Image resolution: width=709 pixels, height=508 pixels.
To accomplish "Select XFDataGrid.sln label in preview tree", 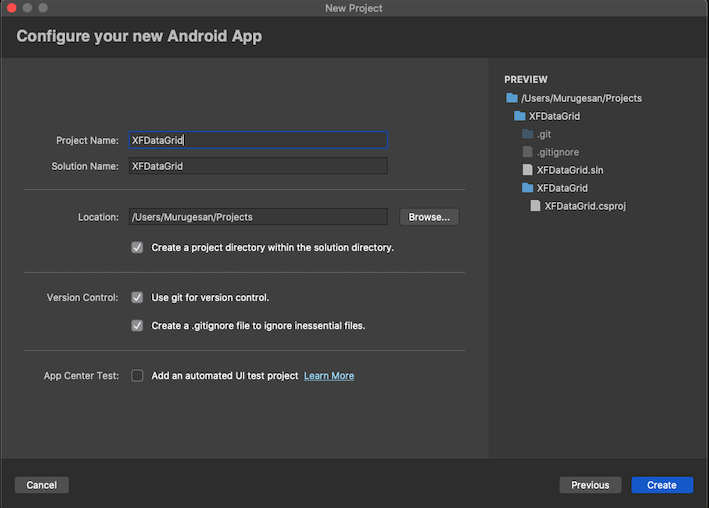I will (569, 170).
